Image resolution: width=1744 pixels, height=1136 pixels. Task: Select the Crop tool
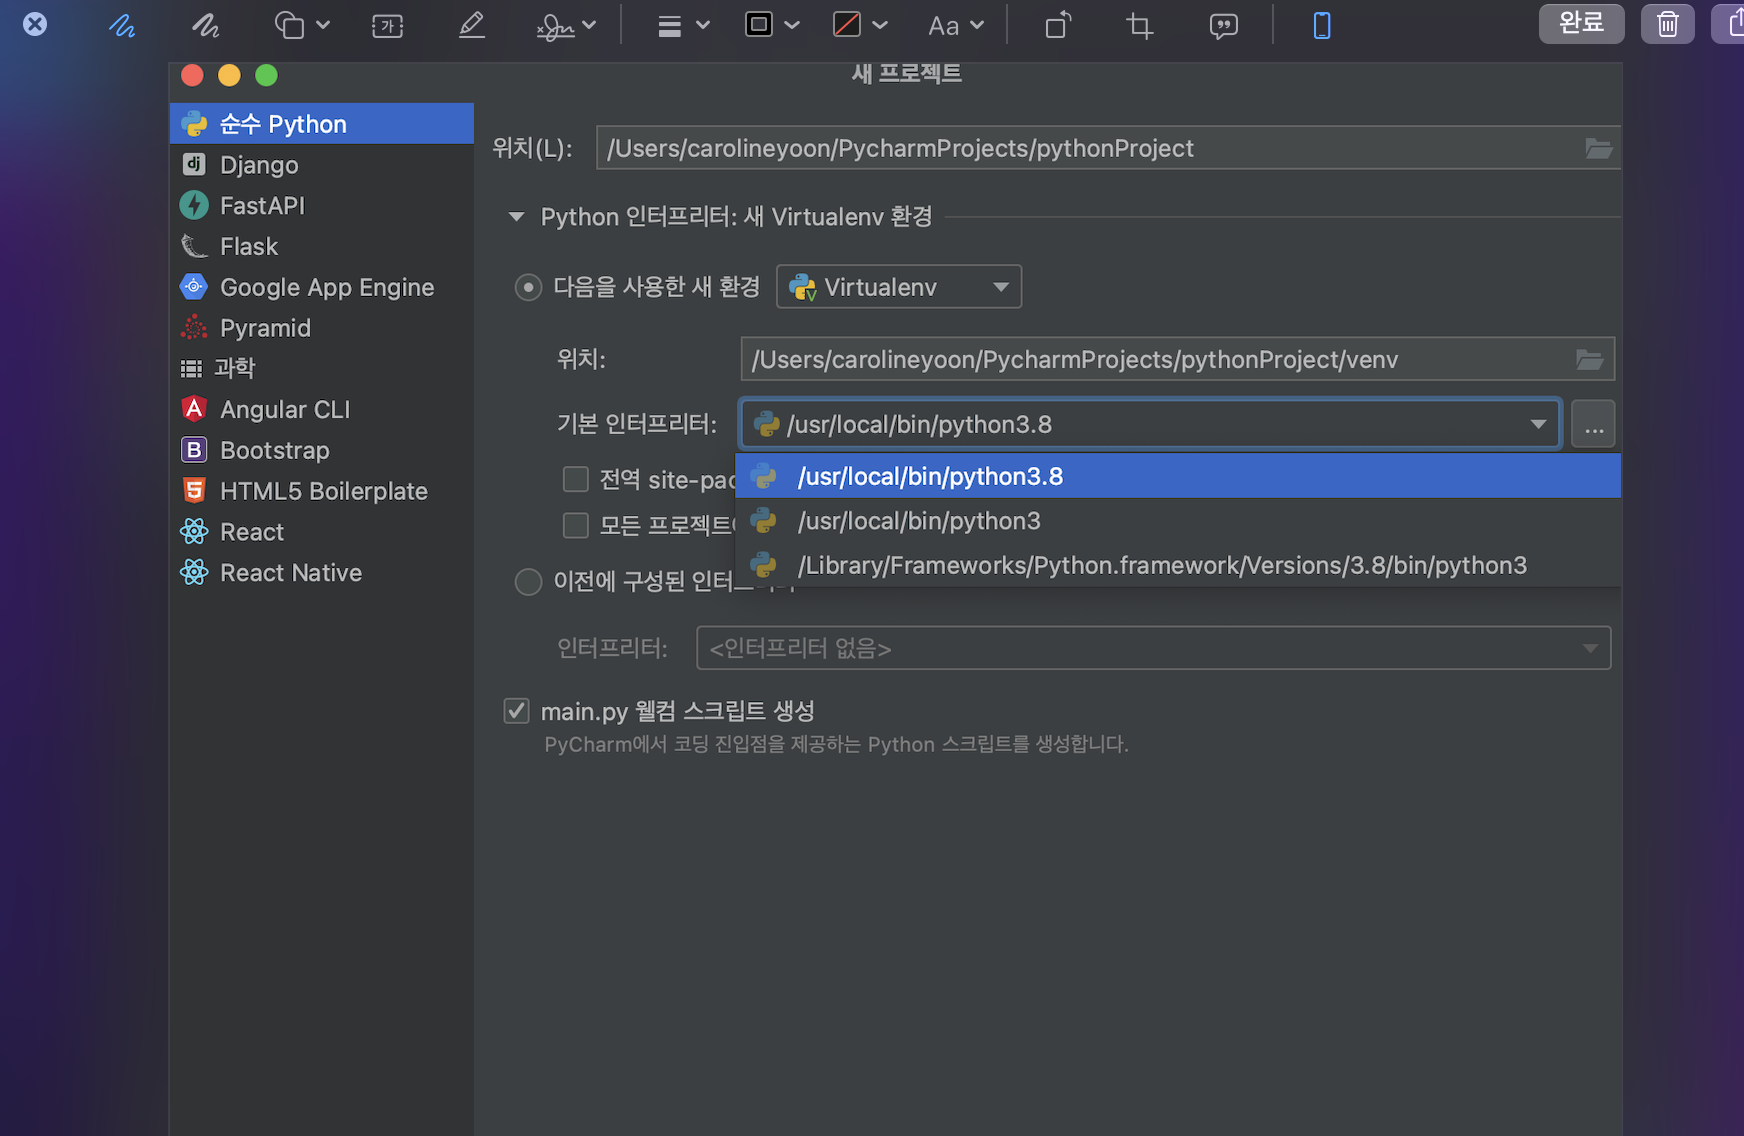(1140, 26)
